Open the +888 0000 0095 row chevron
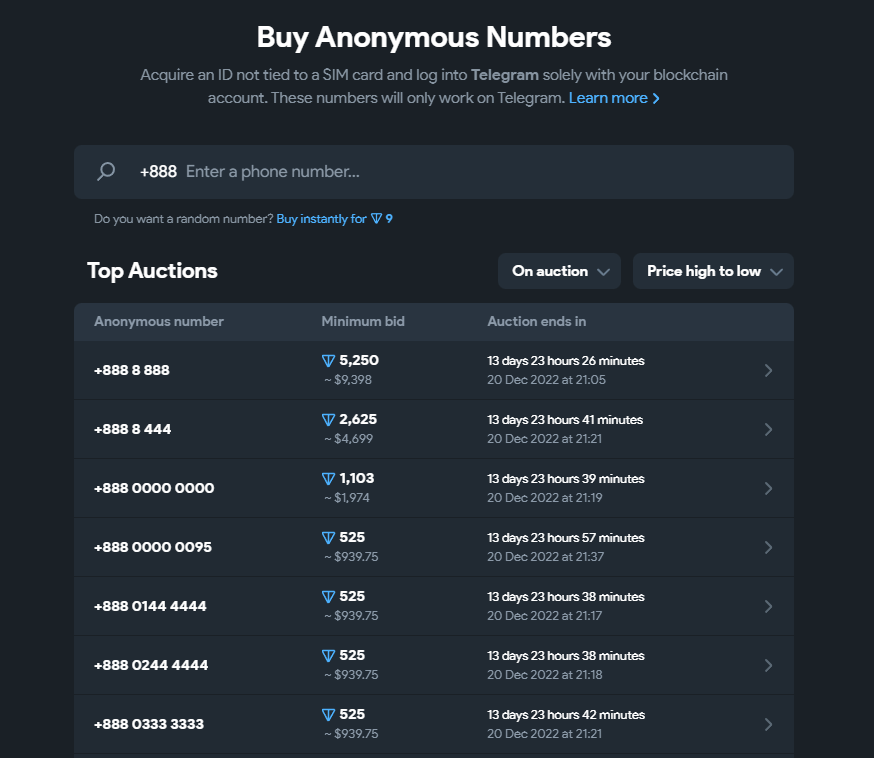Image resolution: width=874 pixels, height=758 pixels. (x=768, y=547)
